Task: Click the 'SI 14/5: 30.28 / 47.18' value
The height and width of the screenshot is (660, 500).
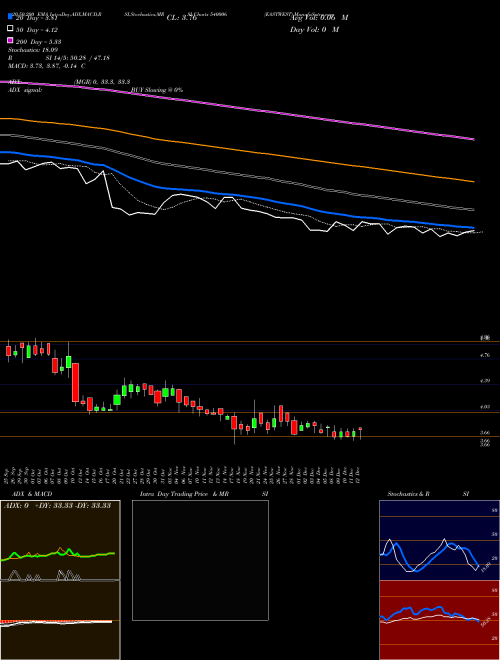Action: pos(77,58)
